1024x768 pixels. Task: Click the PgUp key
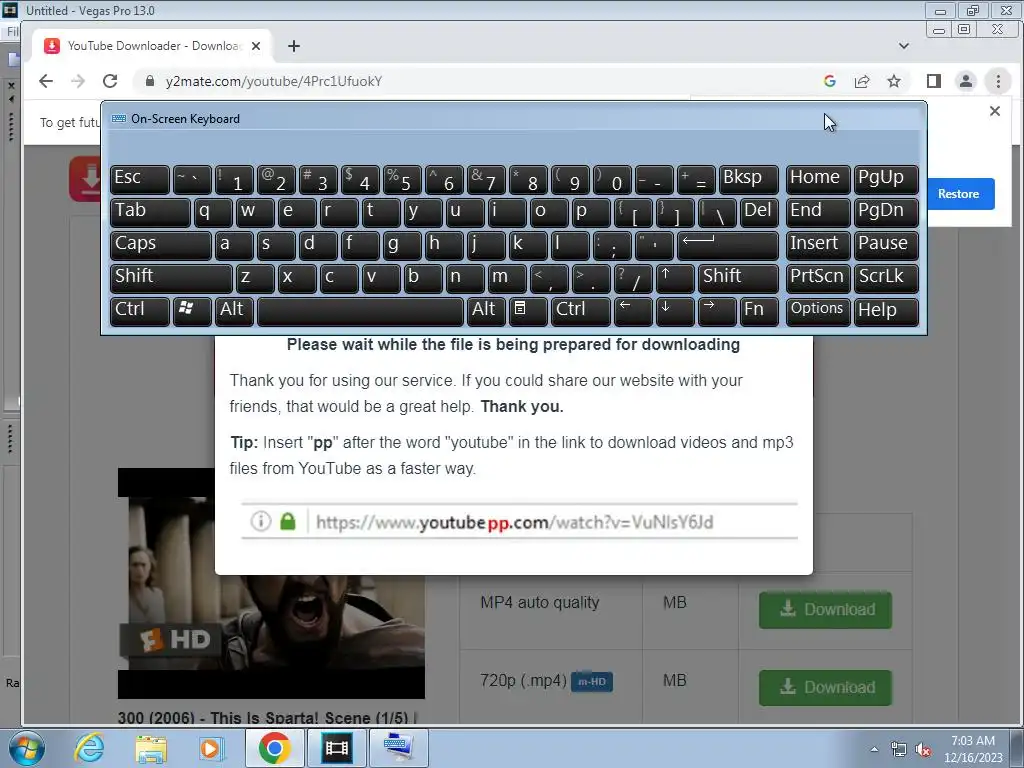[886, 179]
